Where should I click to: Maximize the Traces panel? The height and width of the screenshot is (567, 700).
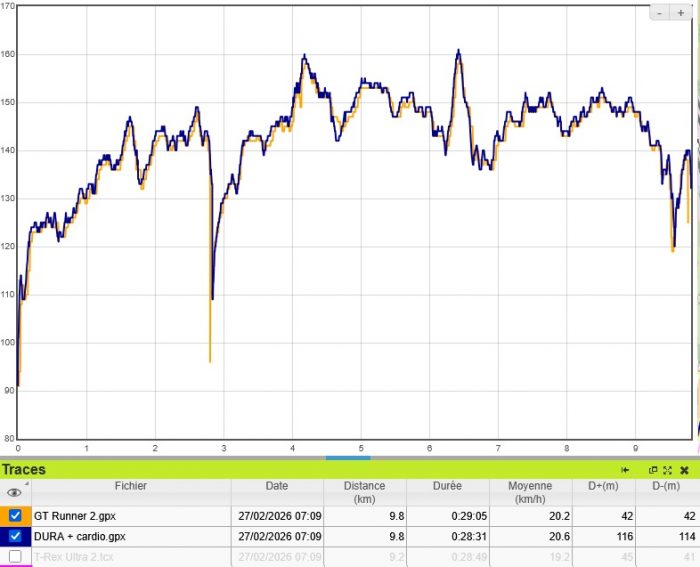(667, 470)
